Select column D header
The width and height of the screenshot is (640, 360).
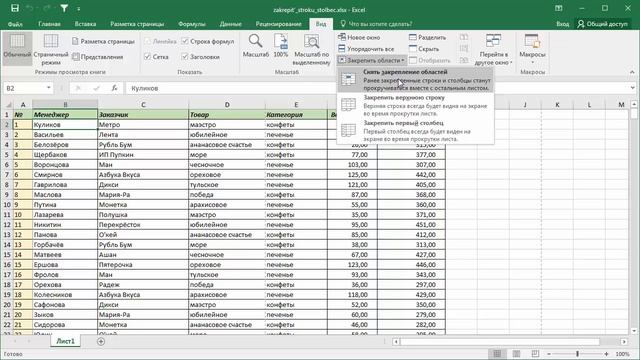coord(227,104)
